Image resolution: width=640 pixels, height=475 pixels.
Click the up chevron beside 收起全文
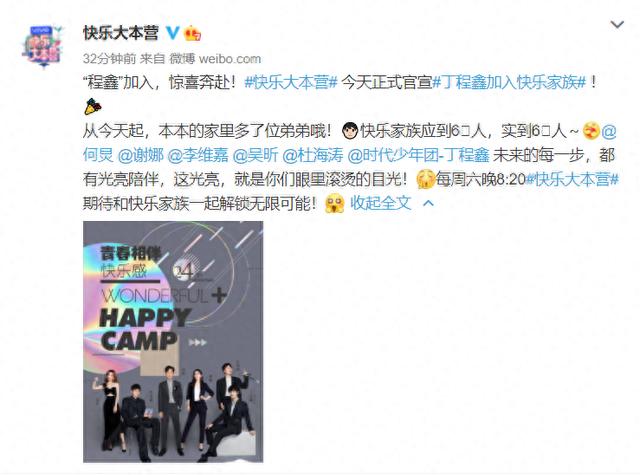click(x=429, y=203)
